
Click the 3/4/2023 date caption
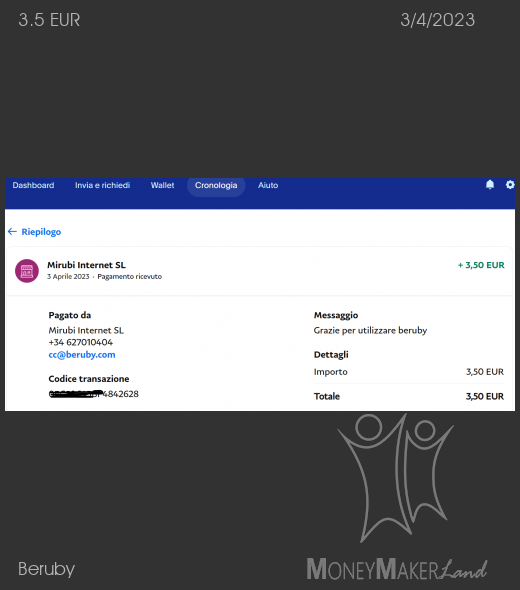pos(438,20)
